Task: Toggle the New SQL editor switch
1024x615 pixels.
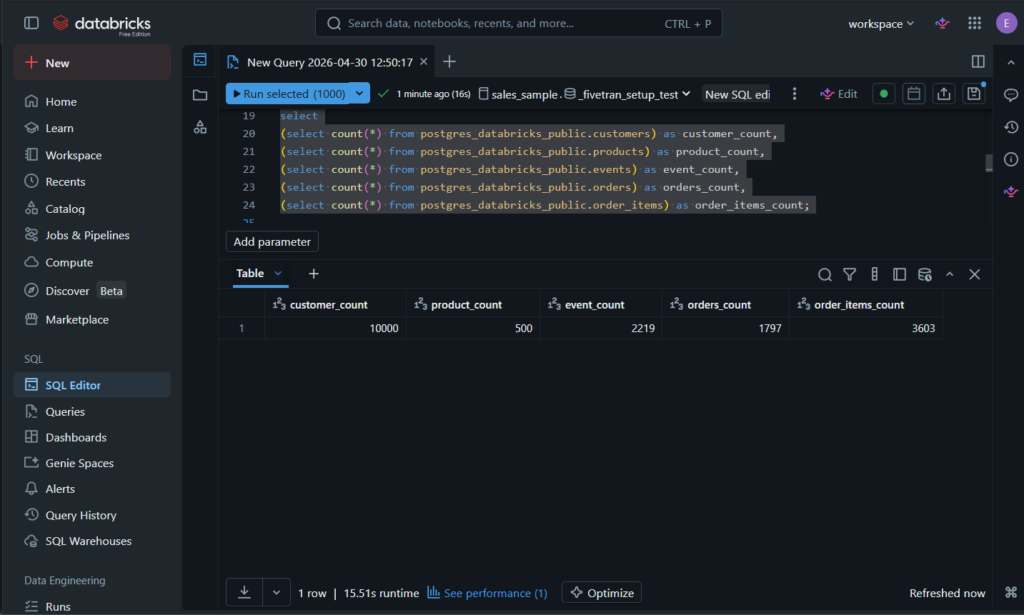Action: point(737,94)
